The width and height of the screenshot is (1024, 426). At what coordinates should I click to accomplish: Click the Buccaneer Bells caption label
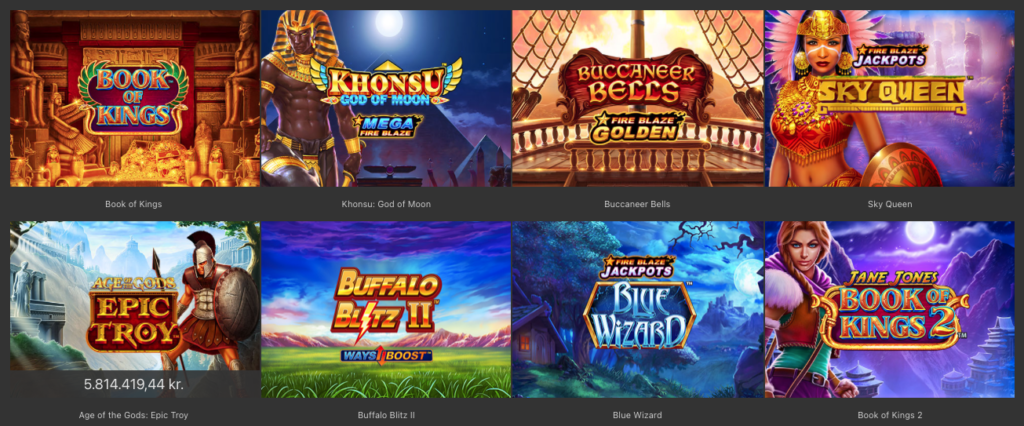tap(637, 204)
